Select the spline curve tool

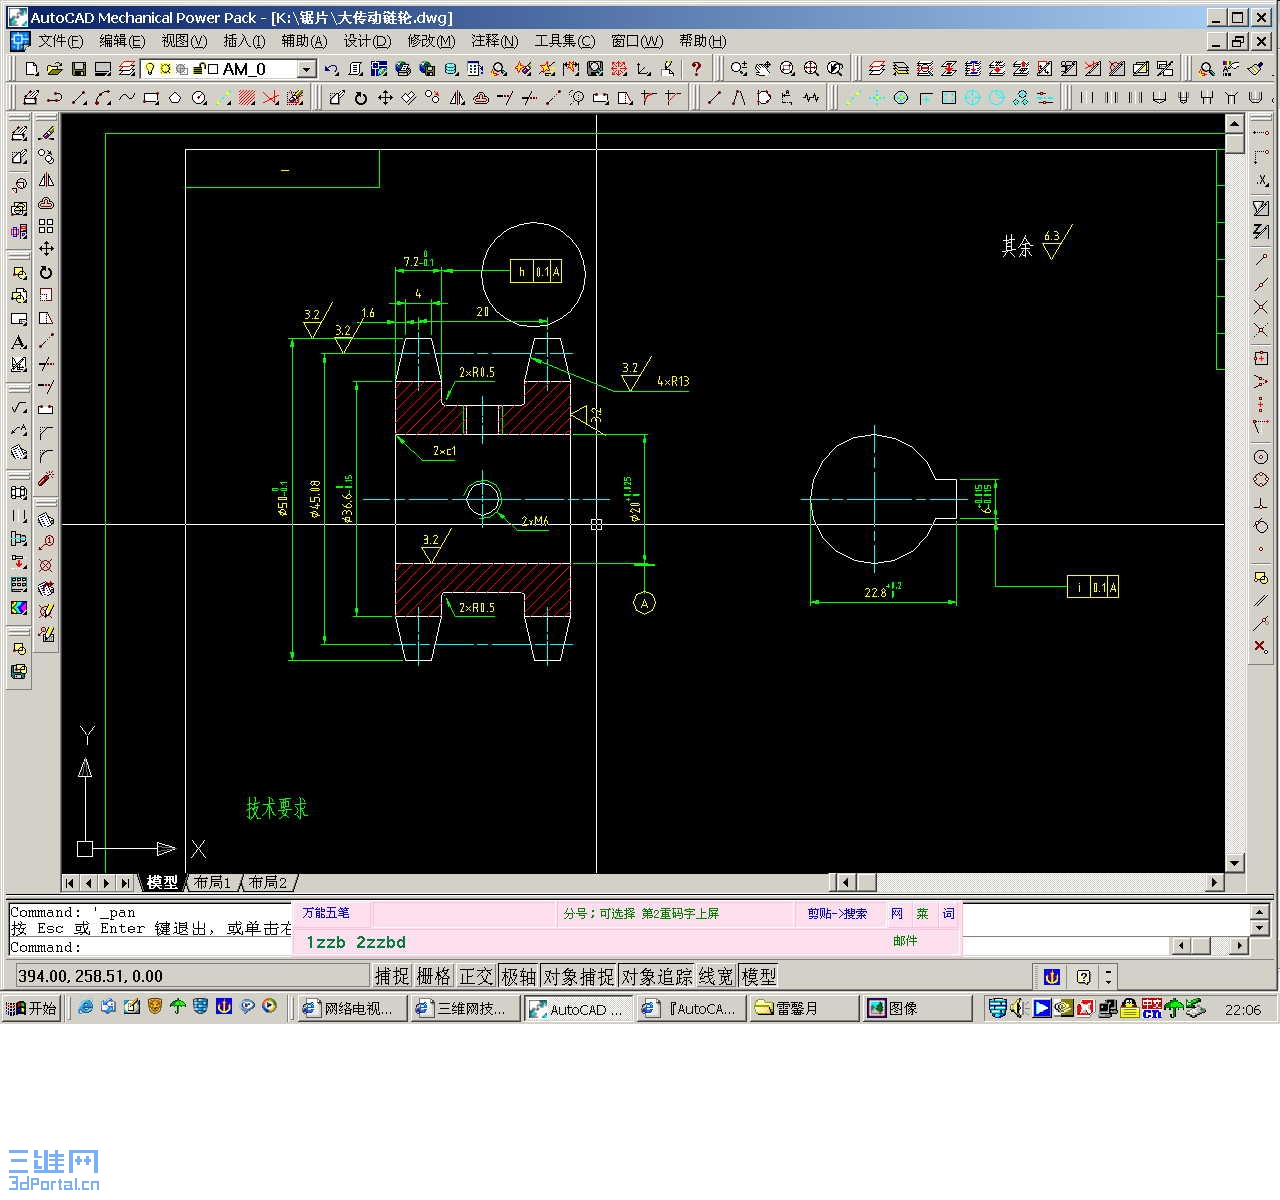tap(127, 98)
